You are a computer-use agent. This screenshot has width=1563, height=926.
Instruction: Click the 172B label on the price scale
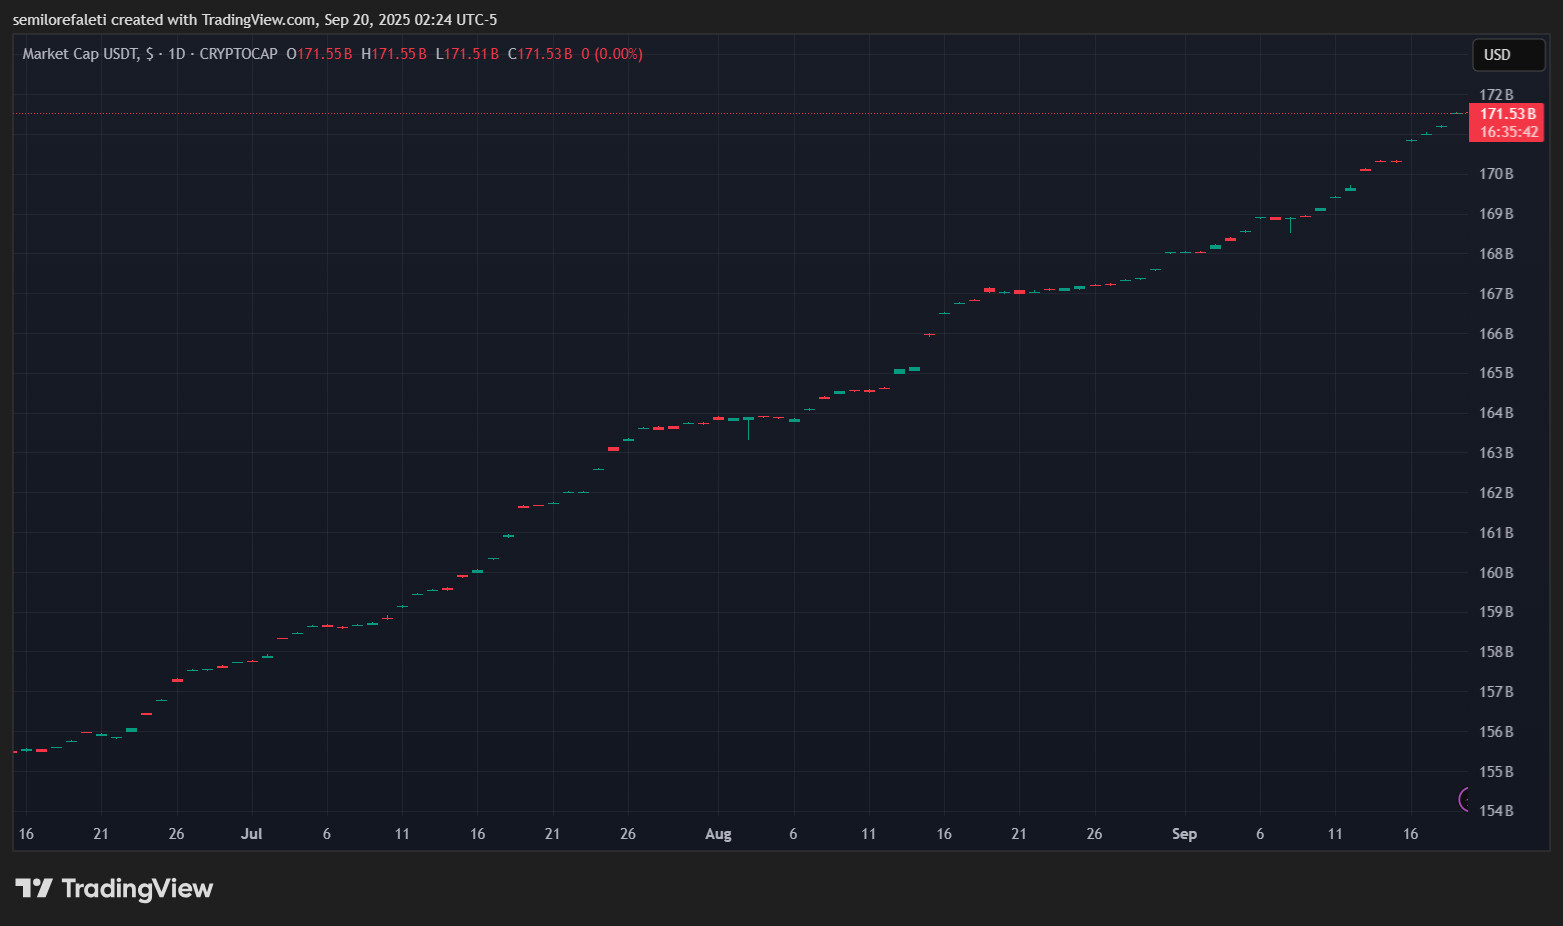tap(1496, 95)
